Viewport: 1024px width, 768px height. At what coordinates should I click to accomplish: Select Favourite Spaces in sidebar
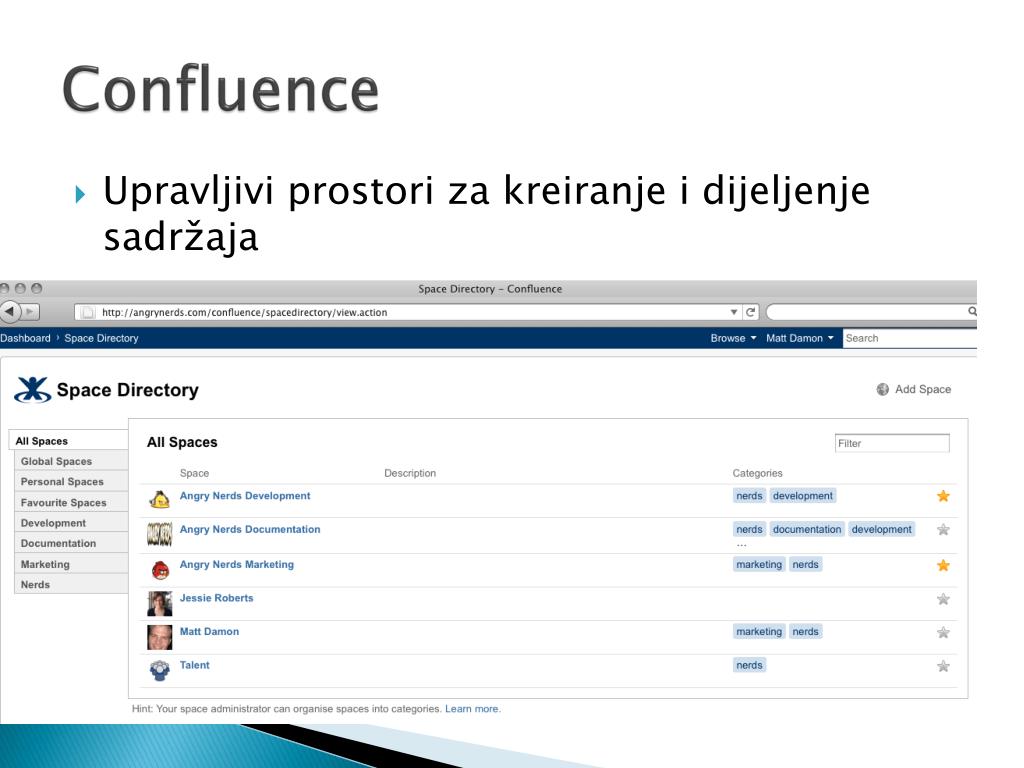(71, 502)
